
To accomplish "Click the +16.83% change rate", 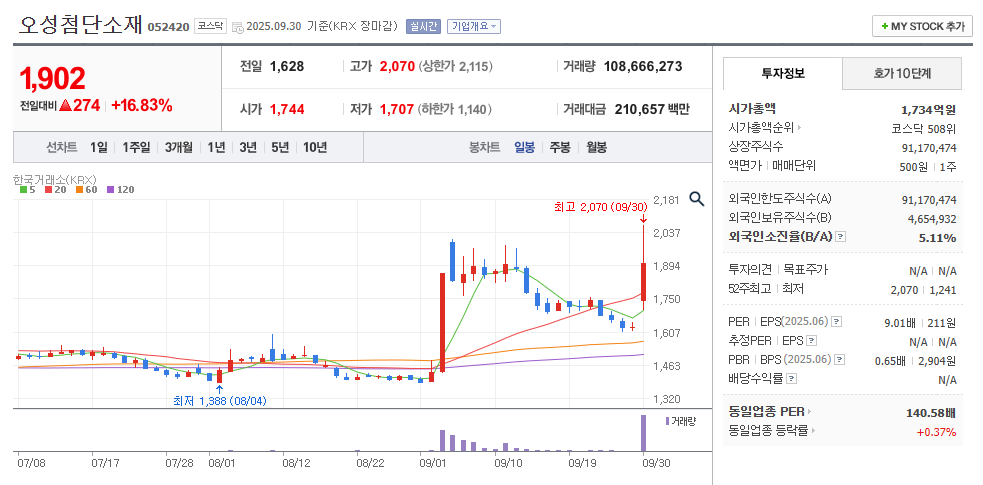I will coord(142,106).
